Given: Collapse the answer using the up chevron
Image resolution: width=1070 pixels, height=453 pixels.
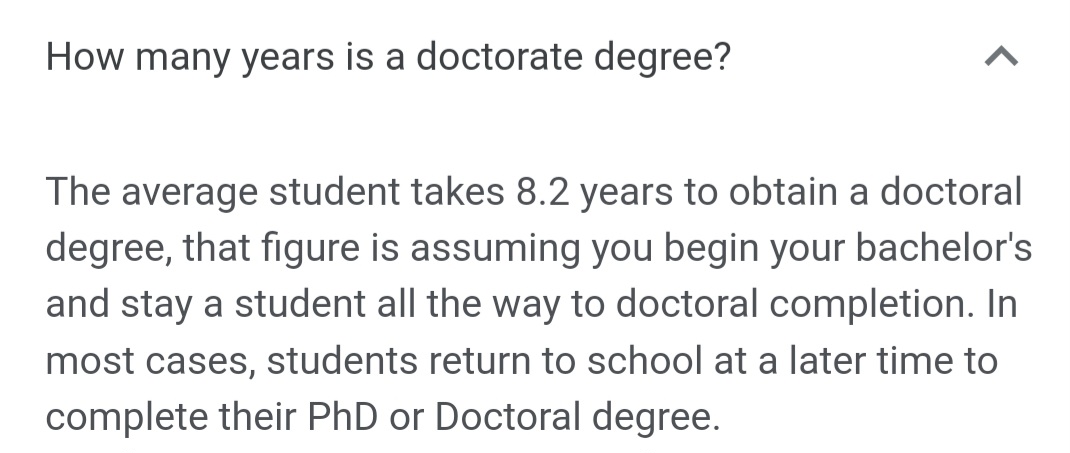Looking at the screenshot, I should click(1001, 57).
